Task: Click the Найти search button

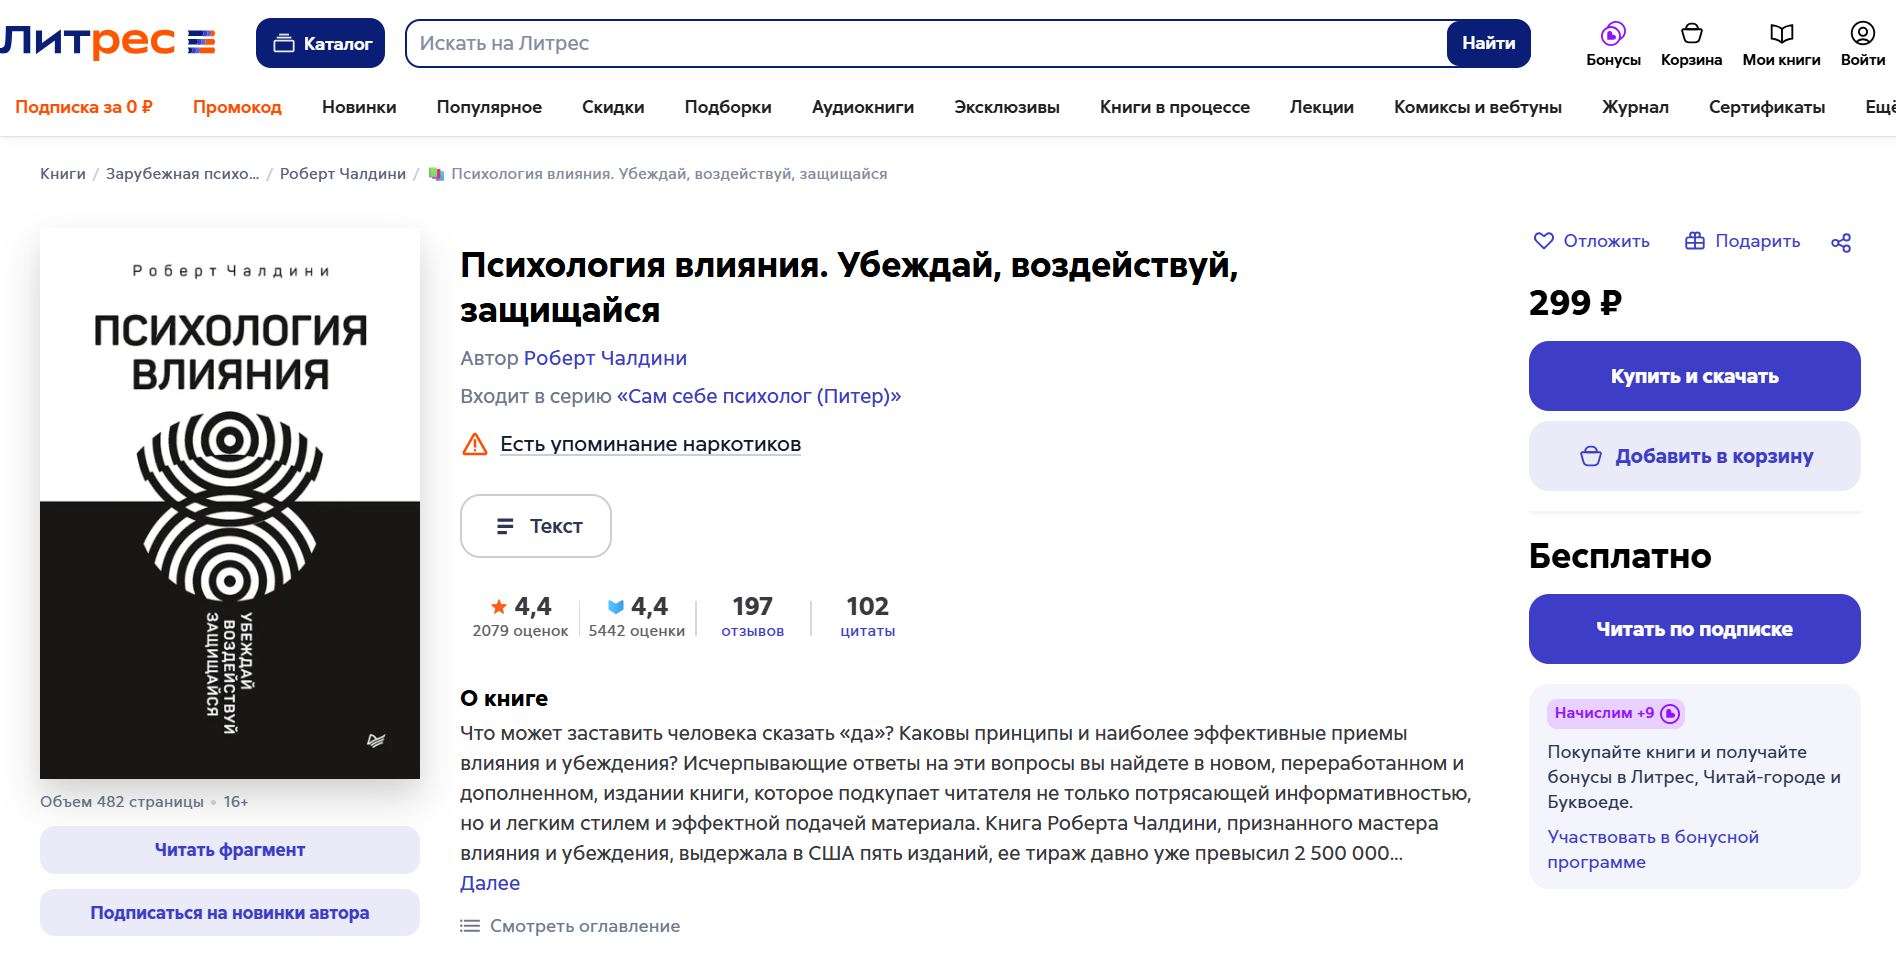Action: (1488, 43)
